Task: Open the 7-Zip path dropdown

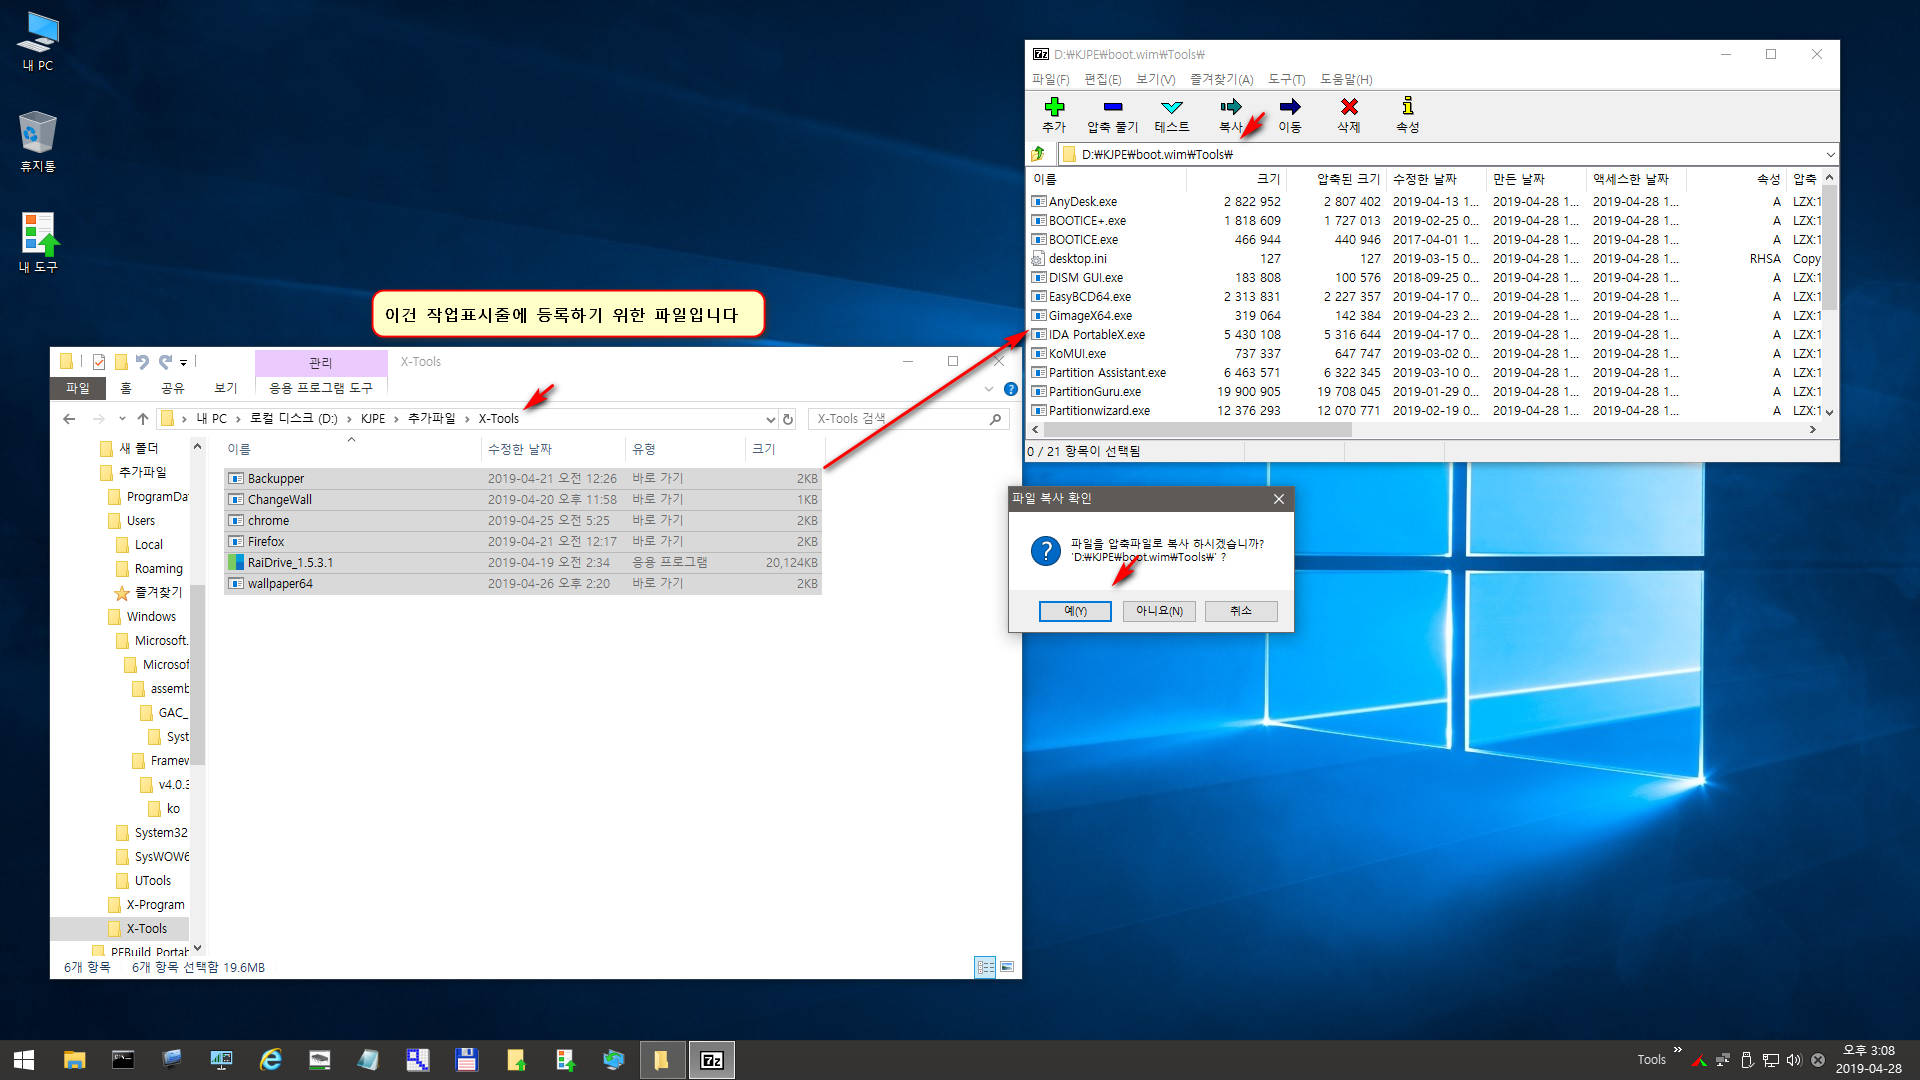Action: tap(1830, 154)
